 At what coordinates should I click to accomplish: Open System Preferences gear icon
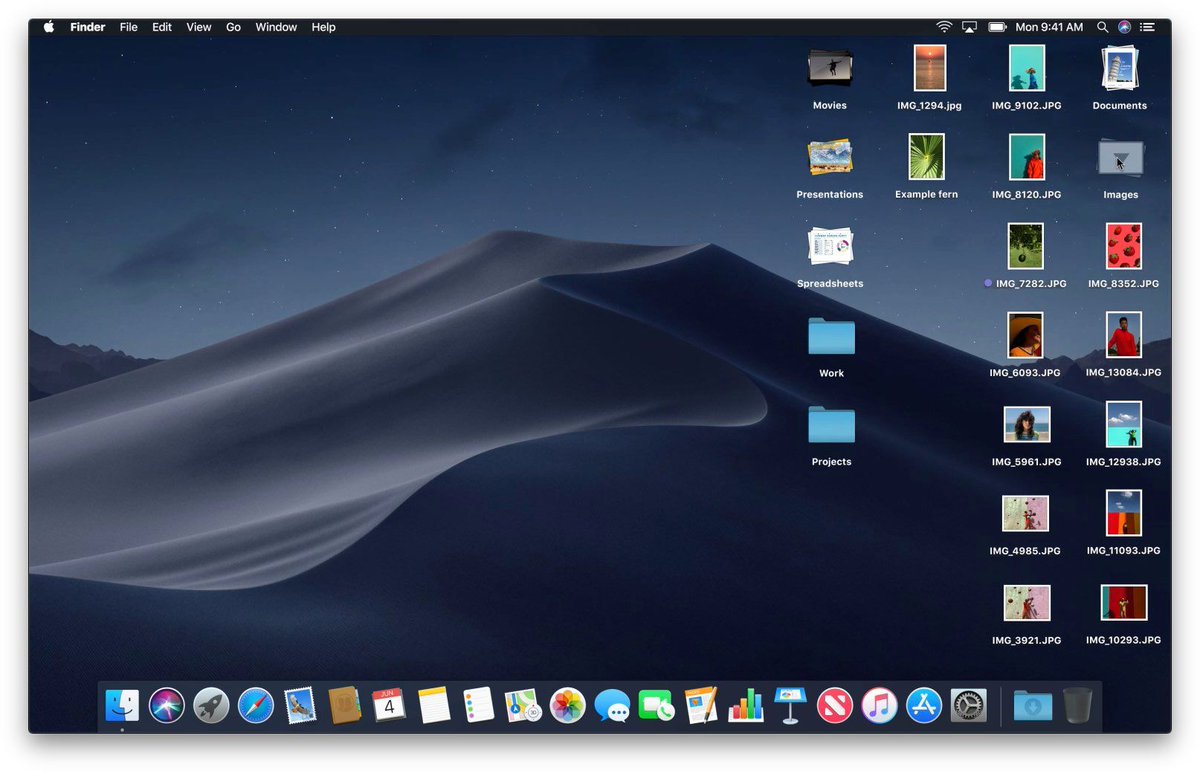968,706
